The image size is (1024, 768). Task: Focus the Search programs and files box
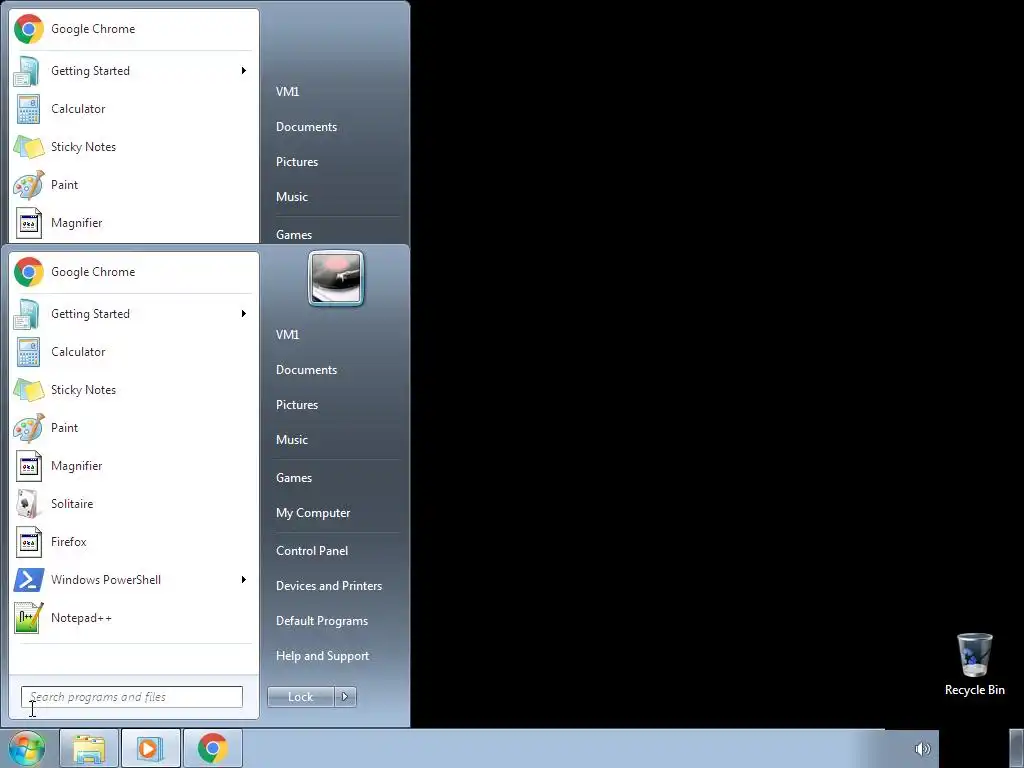pos(132,697)
